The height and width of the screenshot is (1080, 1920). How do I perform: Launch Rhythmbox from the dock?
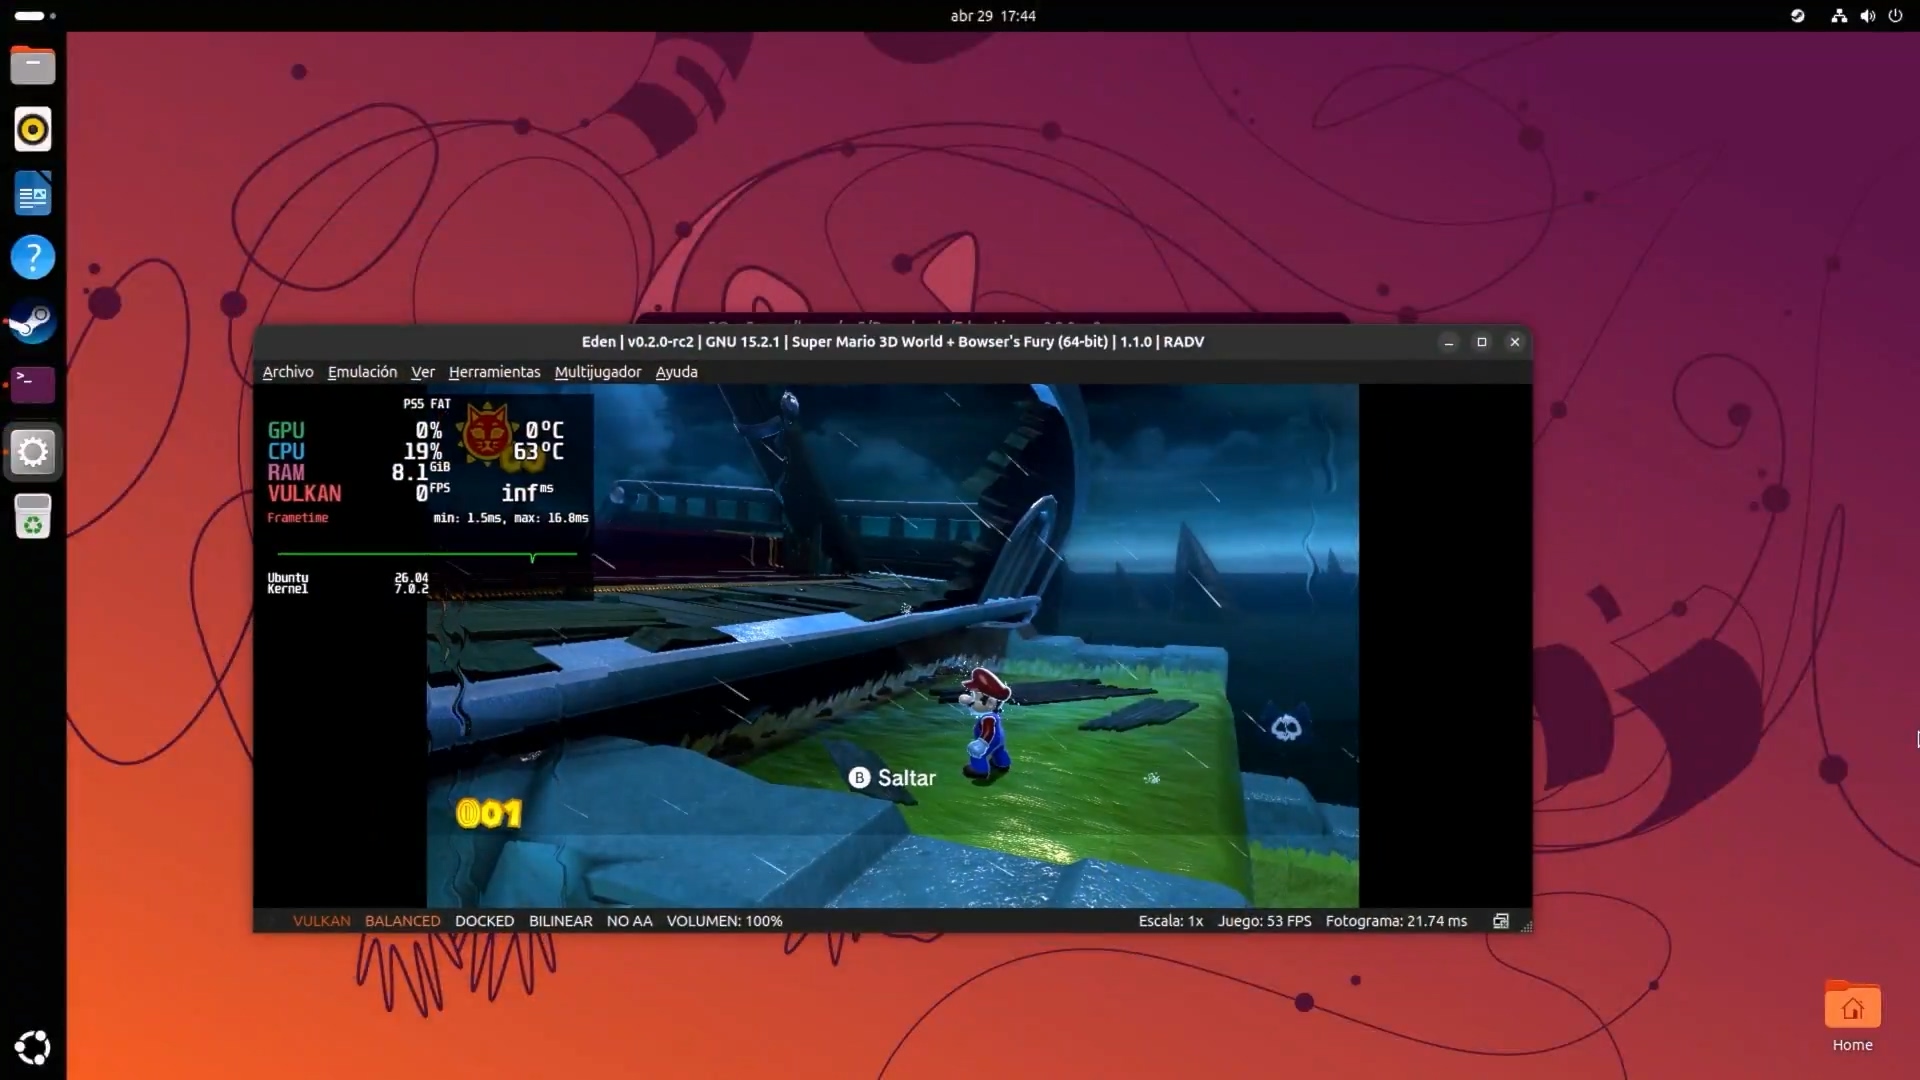(33, 130)
